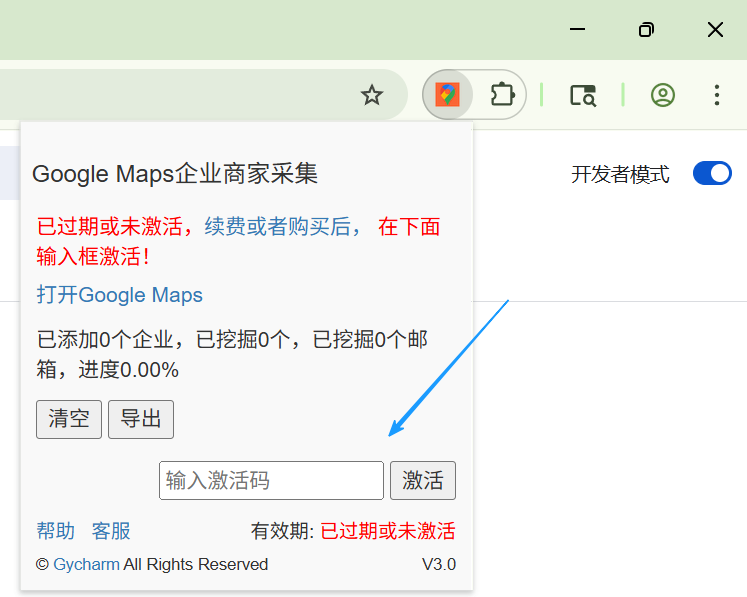Image resolution: width=747 pixels, height=597 pixels.
Task: Click the 清空 button
Action: click(x=69, y=419)
